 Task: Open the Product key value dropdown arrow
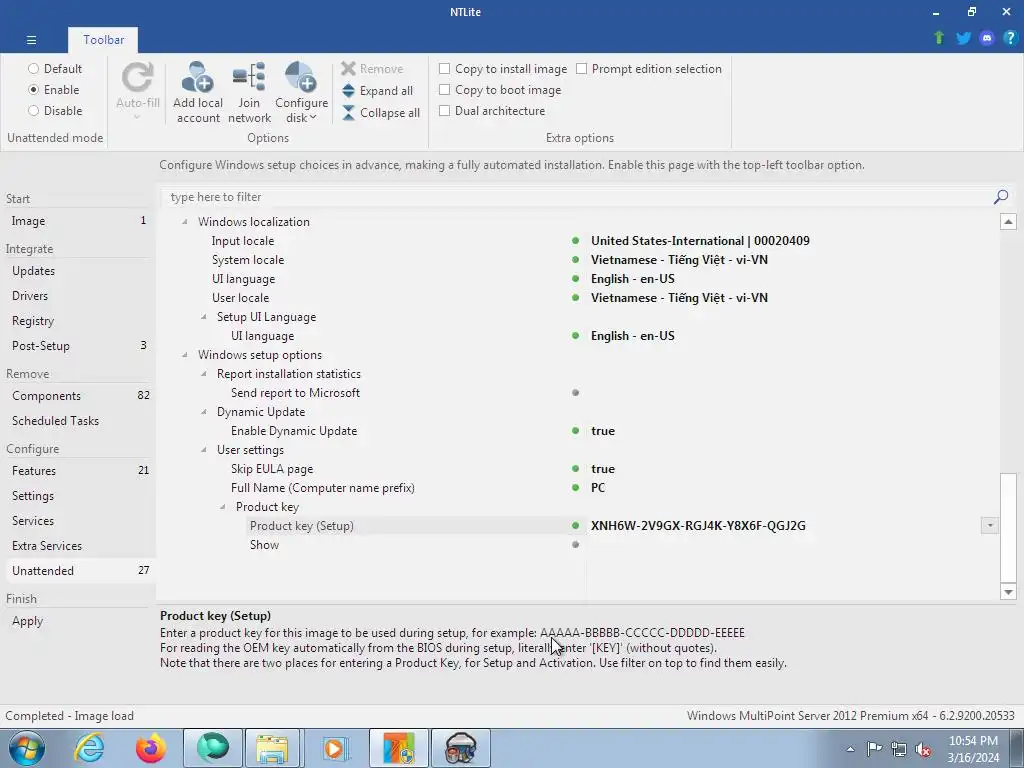pos(990,526)
